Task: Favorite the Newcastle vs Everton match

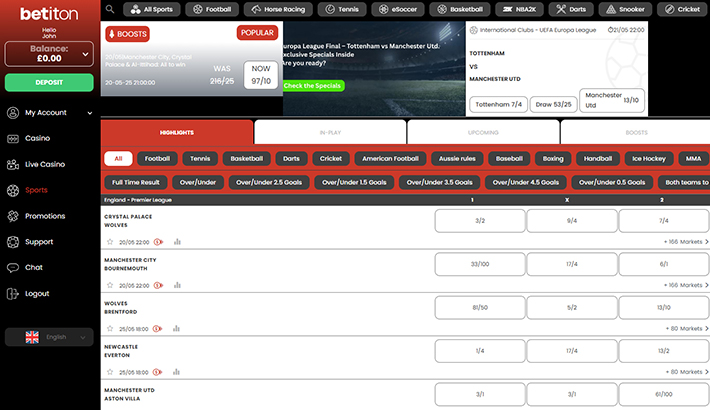Action: pos(110,372)
